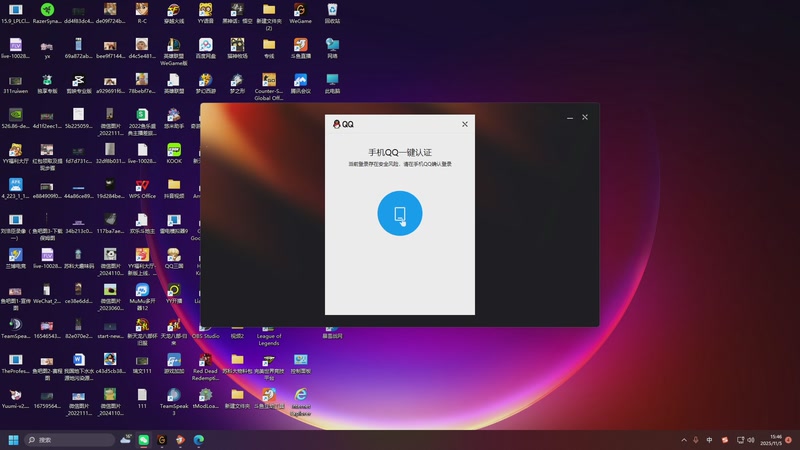Launch the 天龙八部-归来 shortcut

(x=174, y=332)
